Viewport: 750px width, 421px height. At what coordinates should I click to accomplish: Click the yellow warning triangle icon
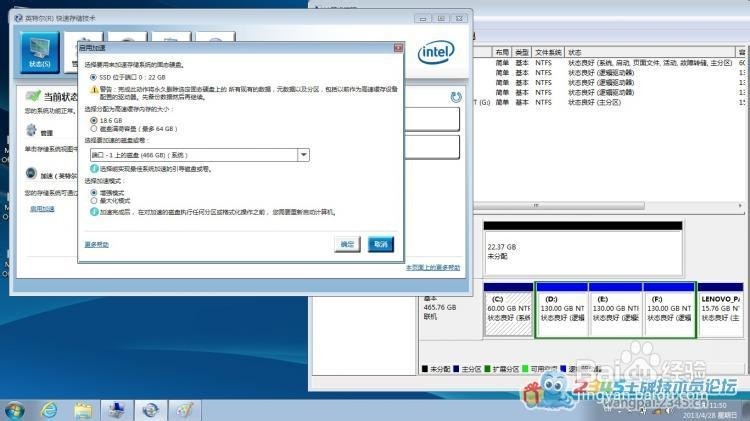(x=94, y=89)
